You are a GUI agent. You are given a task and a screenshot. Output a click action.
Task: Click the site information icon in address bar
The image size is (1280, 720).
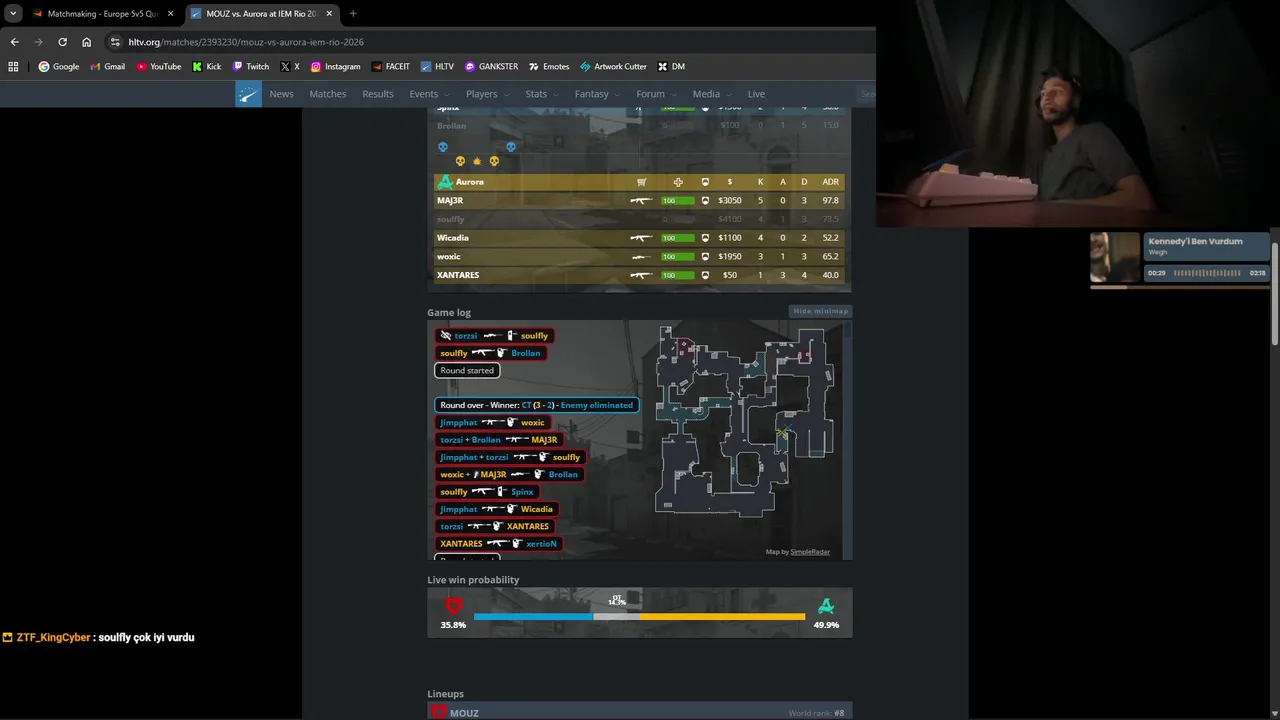click(x=115, y=42)
